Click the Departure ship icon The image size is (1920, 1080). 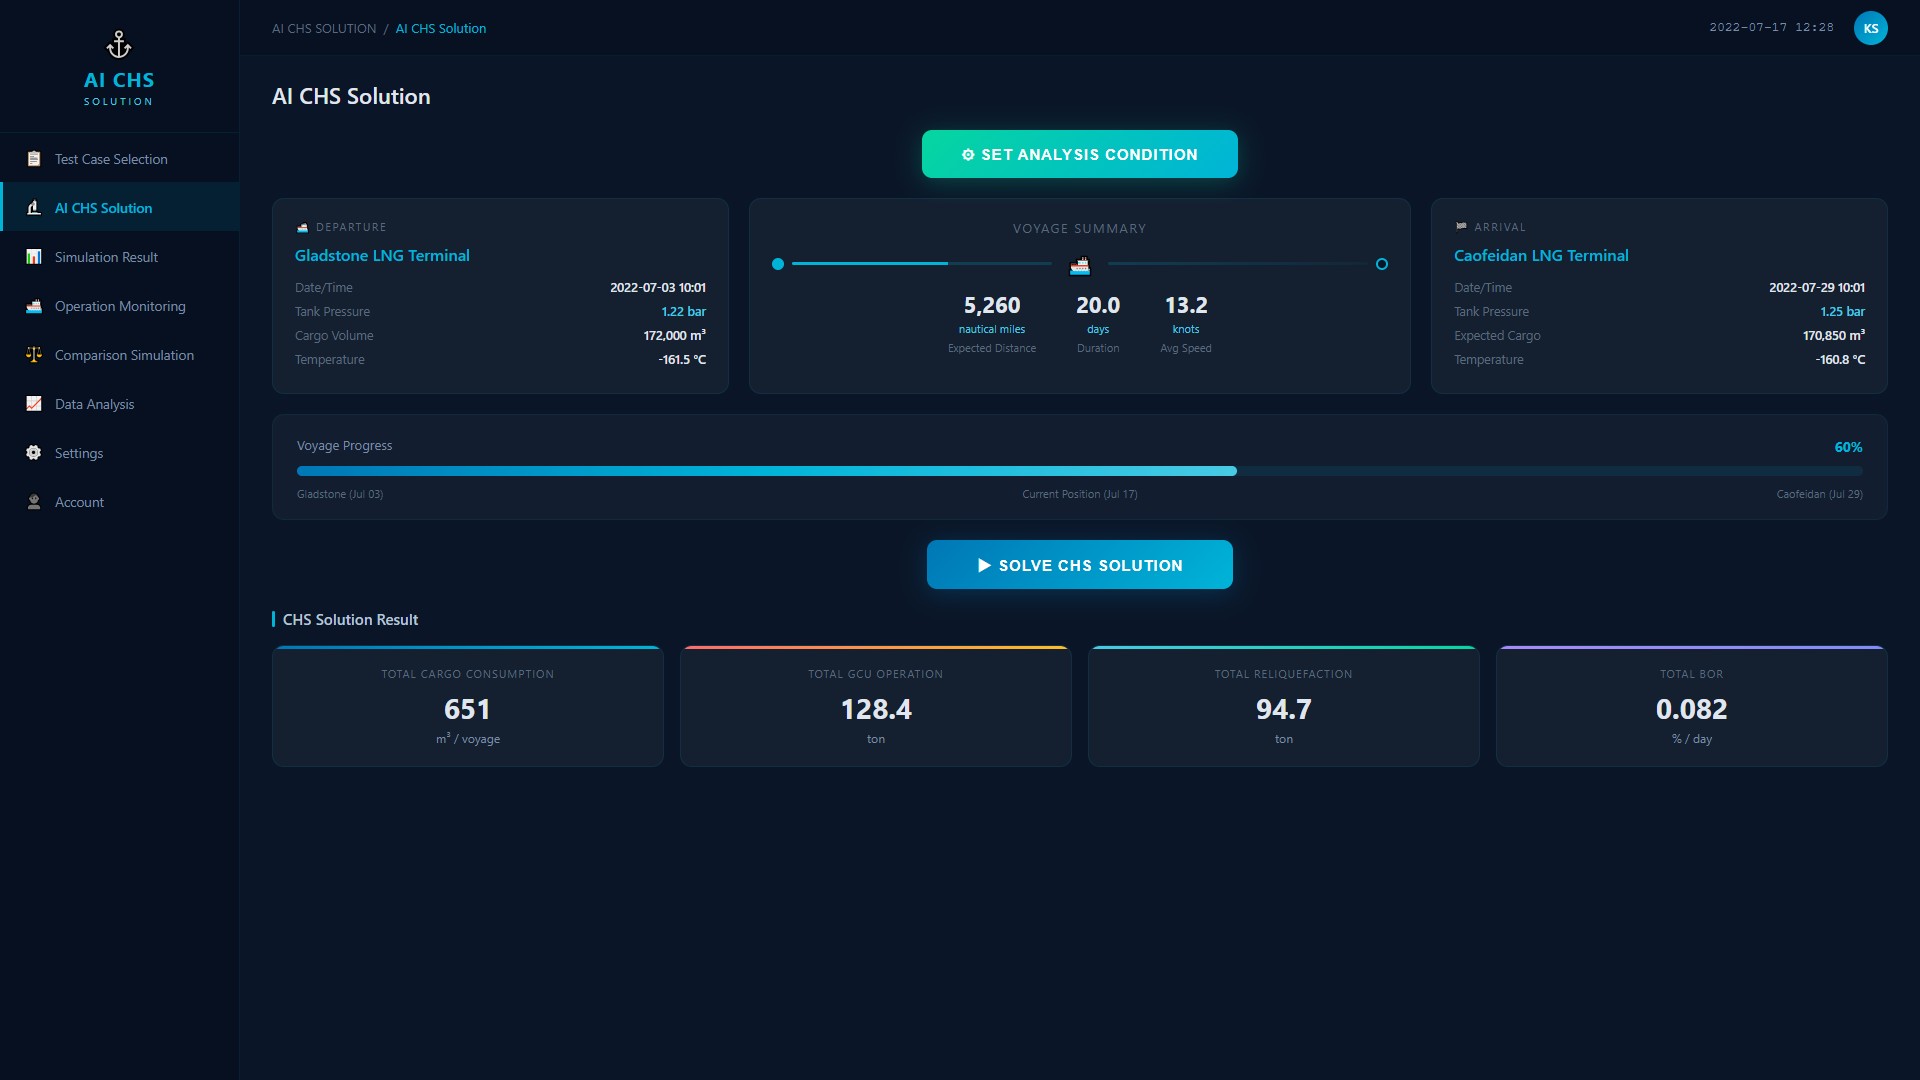[302, 228]
